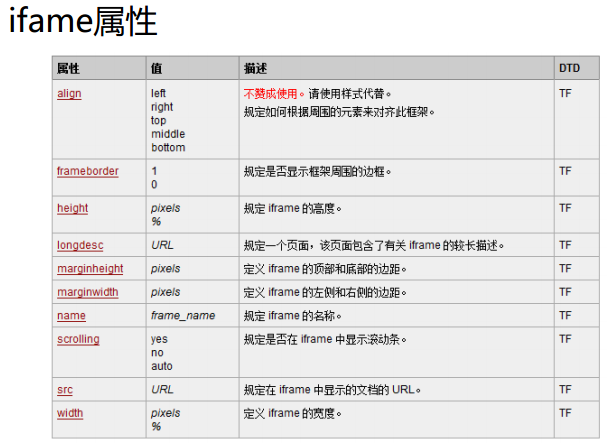Follow the scrolling attribute link
Image resolution: width=613 pixels, height=443 pixels.
click(78, 339)
